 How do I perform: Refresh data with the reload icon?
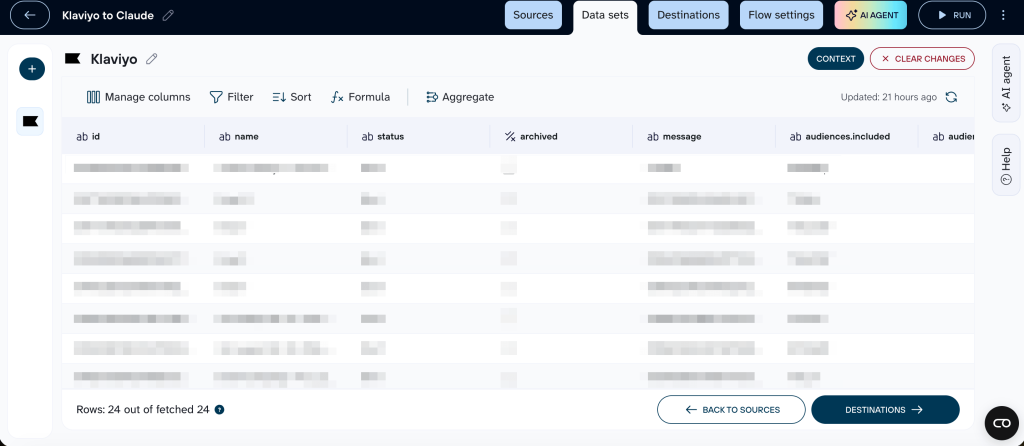[x=952, y=97]
